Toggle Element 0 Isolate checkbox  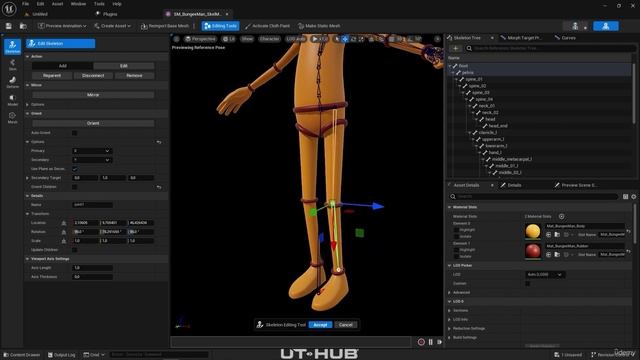[456, 236]
